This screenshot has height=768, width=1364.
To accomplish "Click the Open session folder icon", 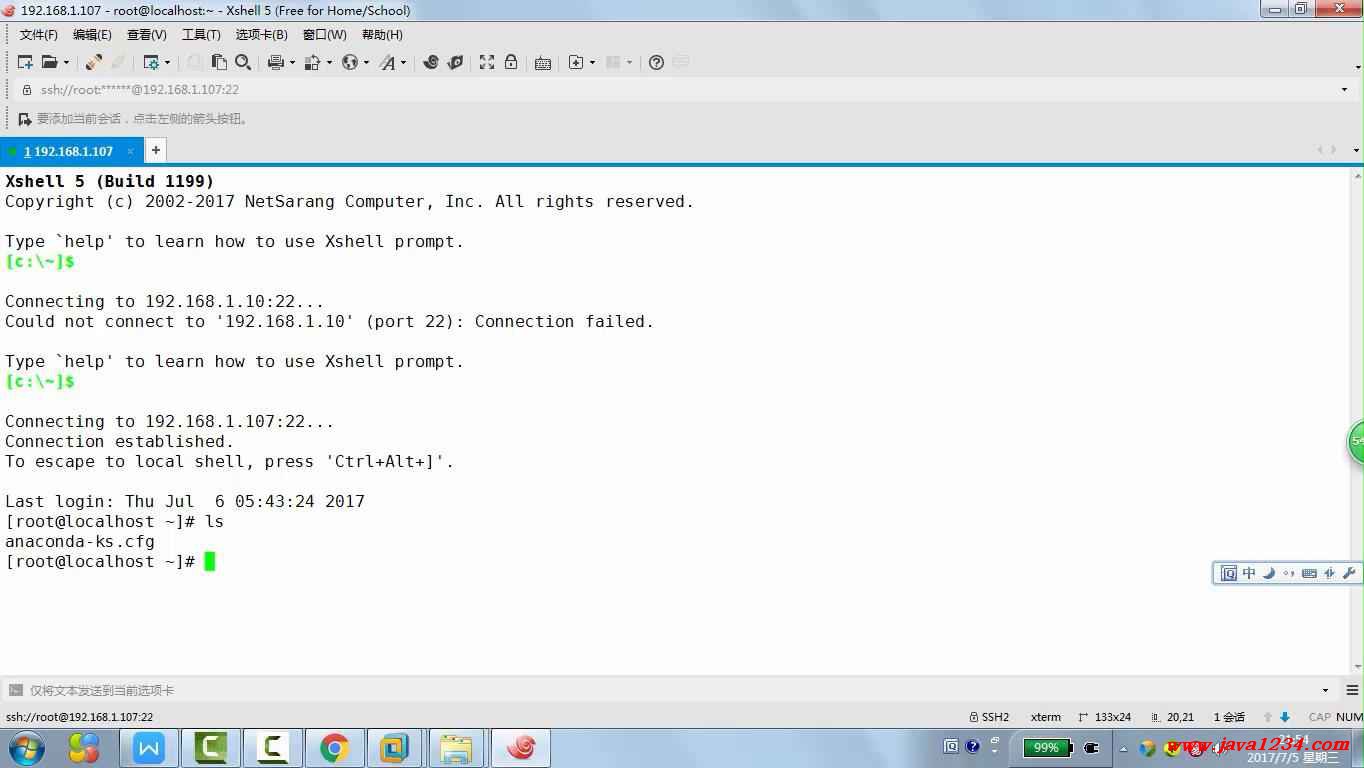I will point(49,62).
